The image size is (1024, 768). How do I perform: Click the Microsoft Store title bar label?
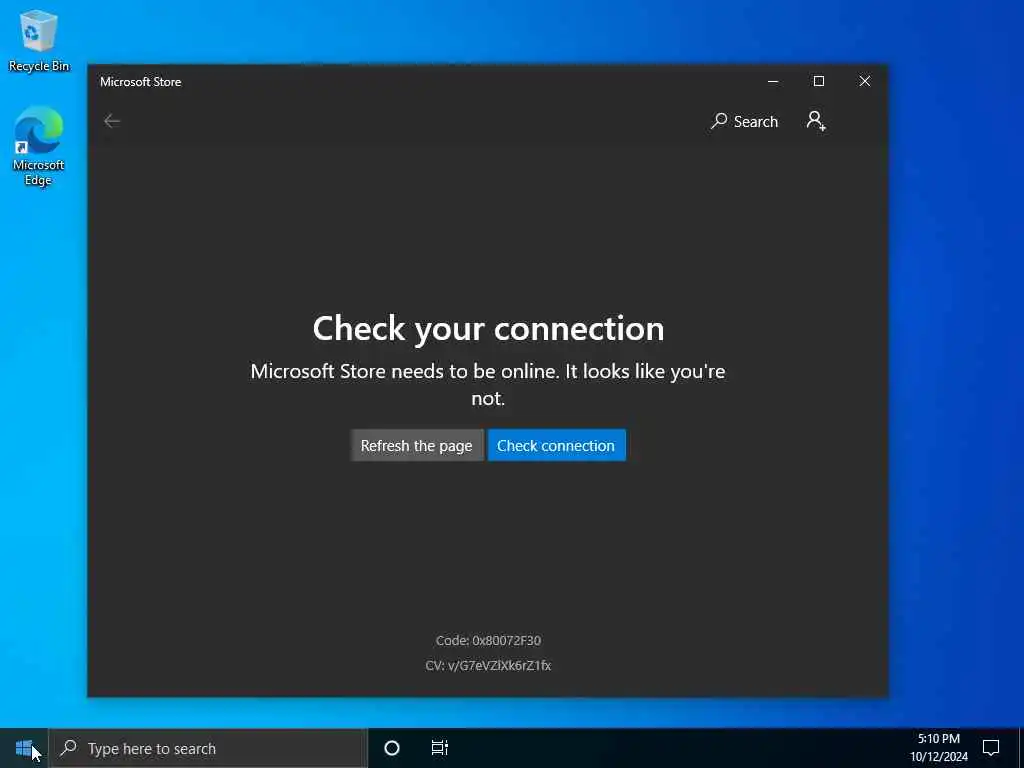click(x=140, y=82)
